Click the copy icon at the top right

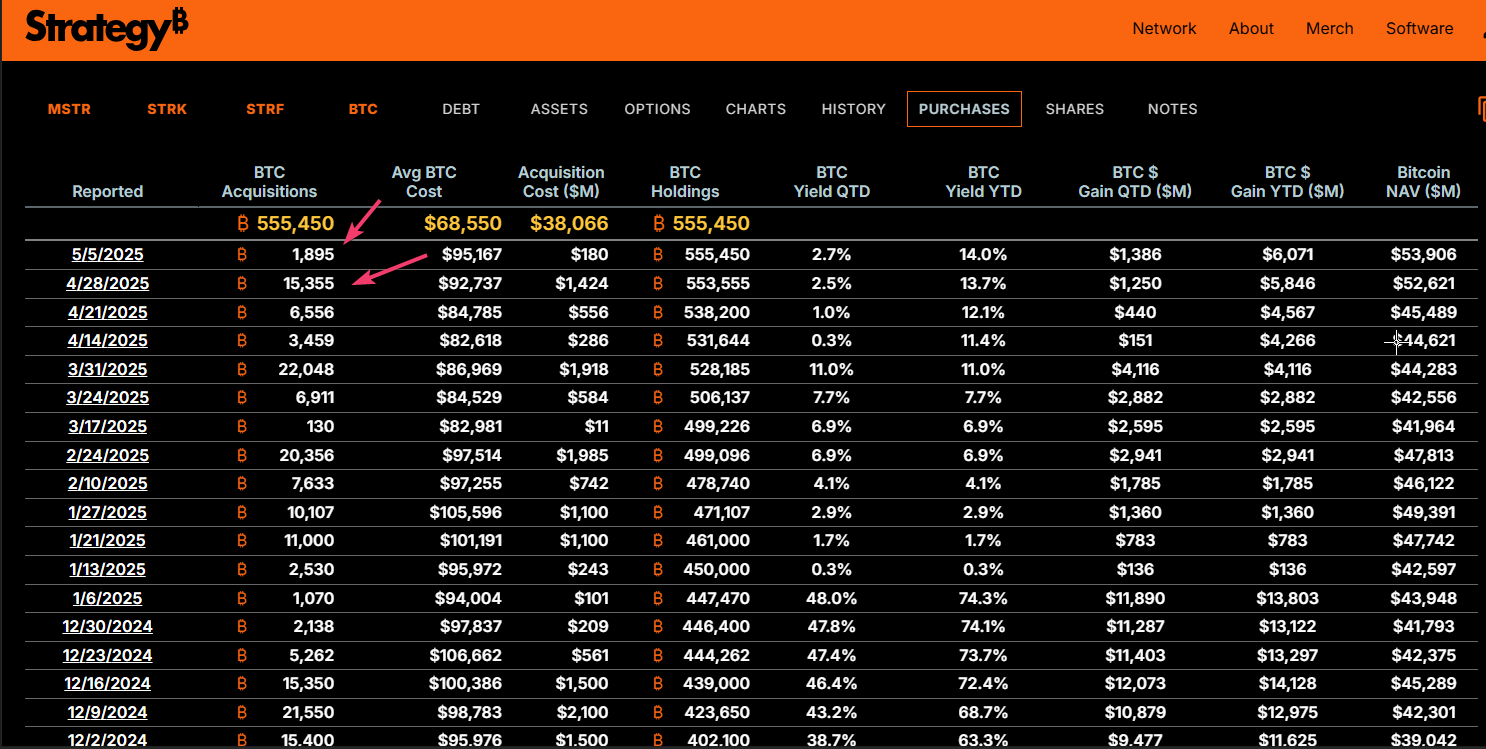(1481, 106)
